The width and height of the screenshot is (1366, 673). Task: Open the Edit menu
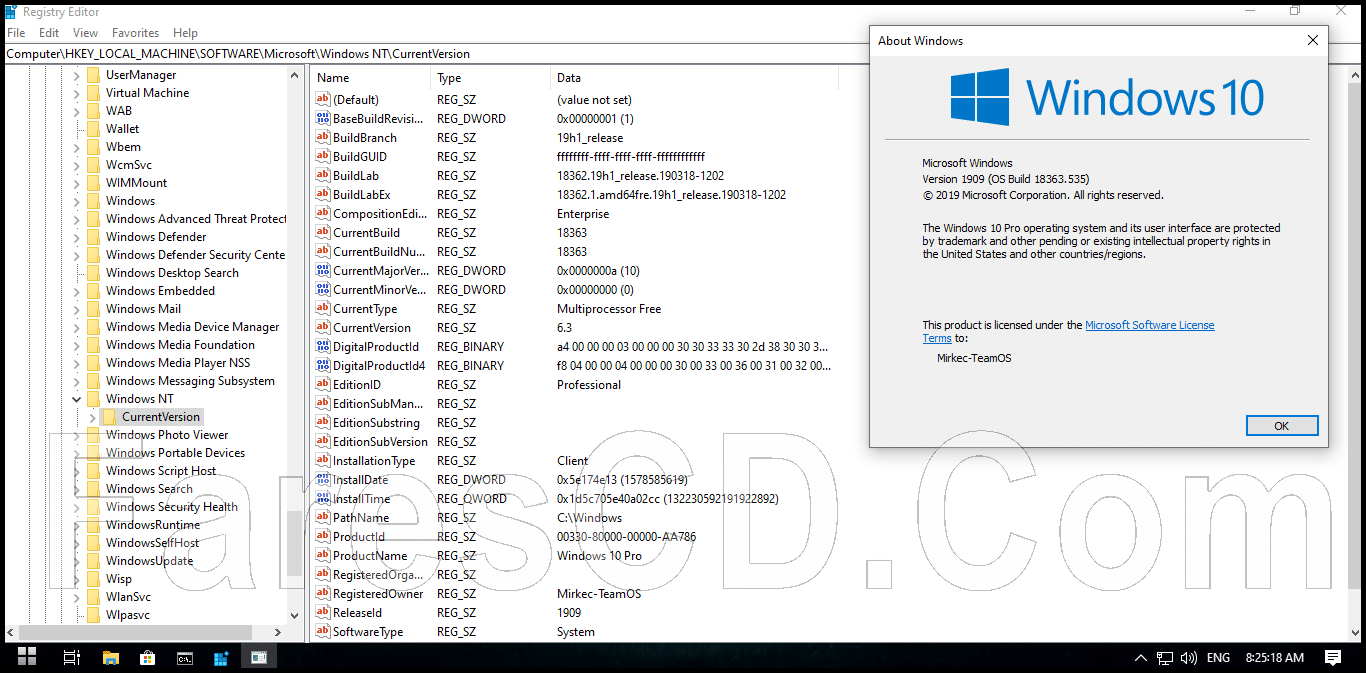[x=49, y=33]
